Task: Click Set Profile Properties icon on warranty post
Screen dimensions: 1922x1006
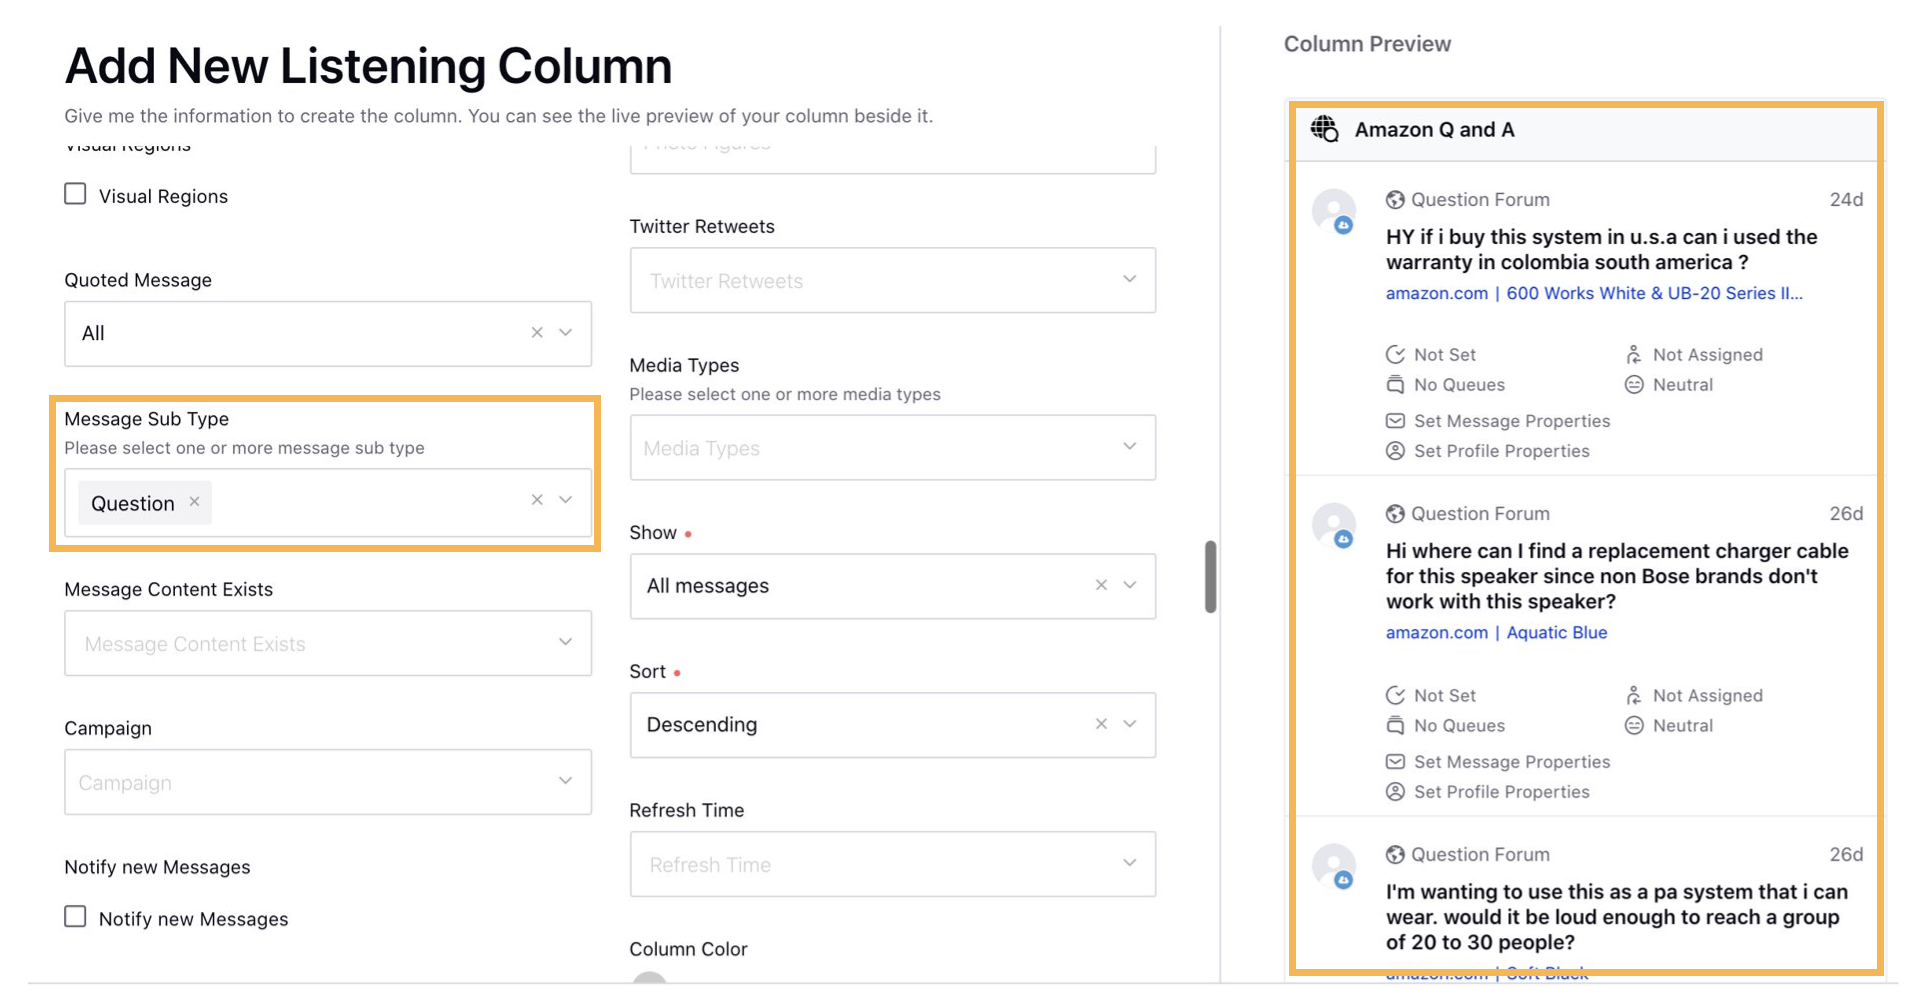Action: (x=1395, y=451)
